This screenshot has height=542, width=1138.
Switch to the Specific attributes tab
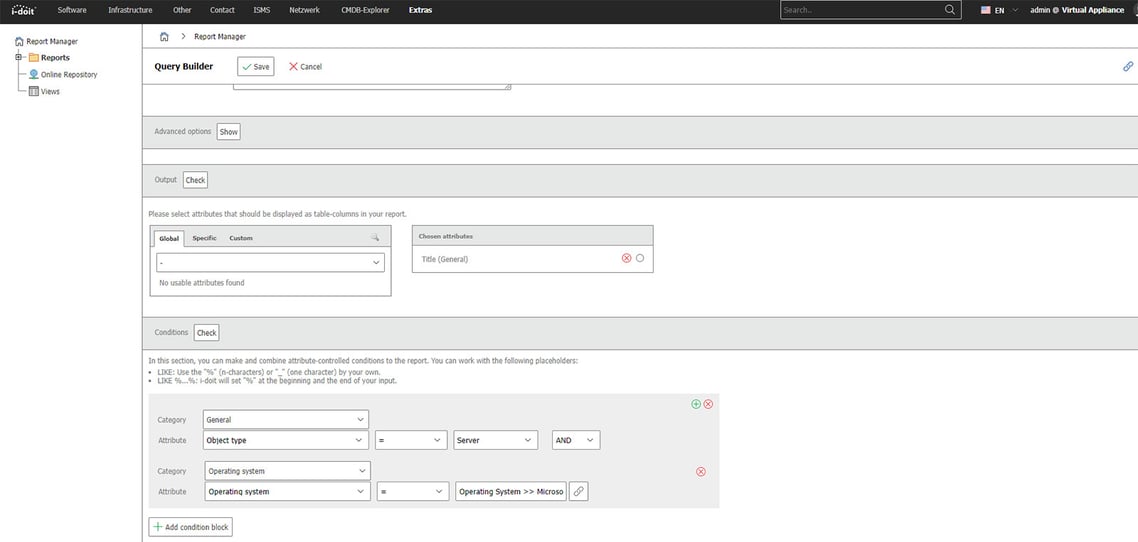tap(205, 238)
